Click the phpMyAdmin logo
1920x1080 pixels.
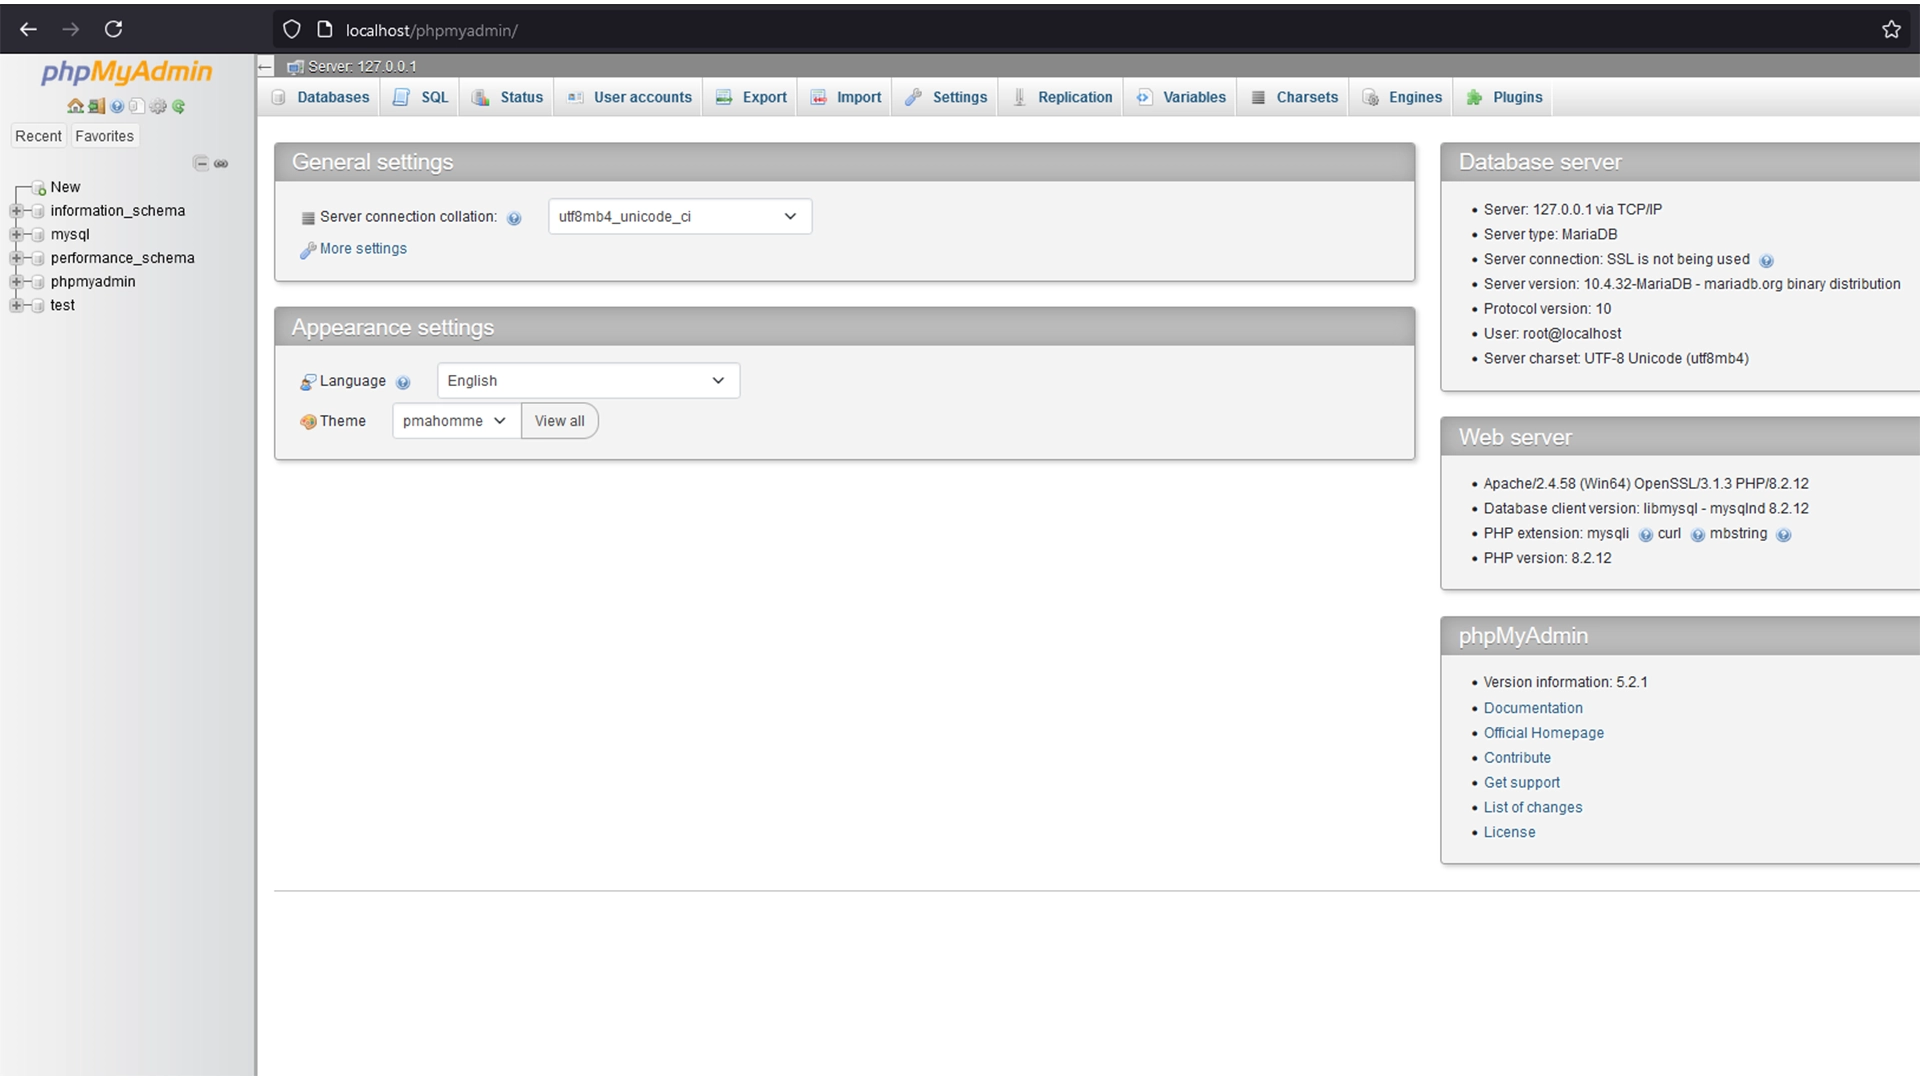(126, 72)
